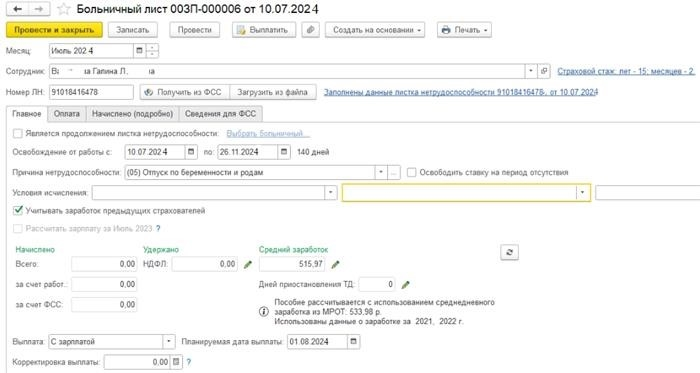Click the back arrow navigation icon
The image size is (700, 373).
coord(18,9)
